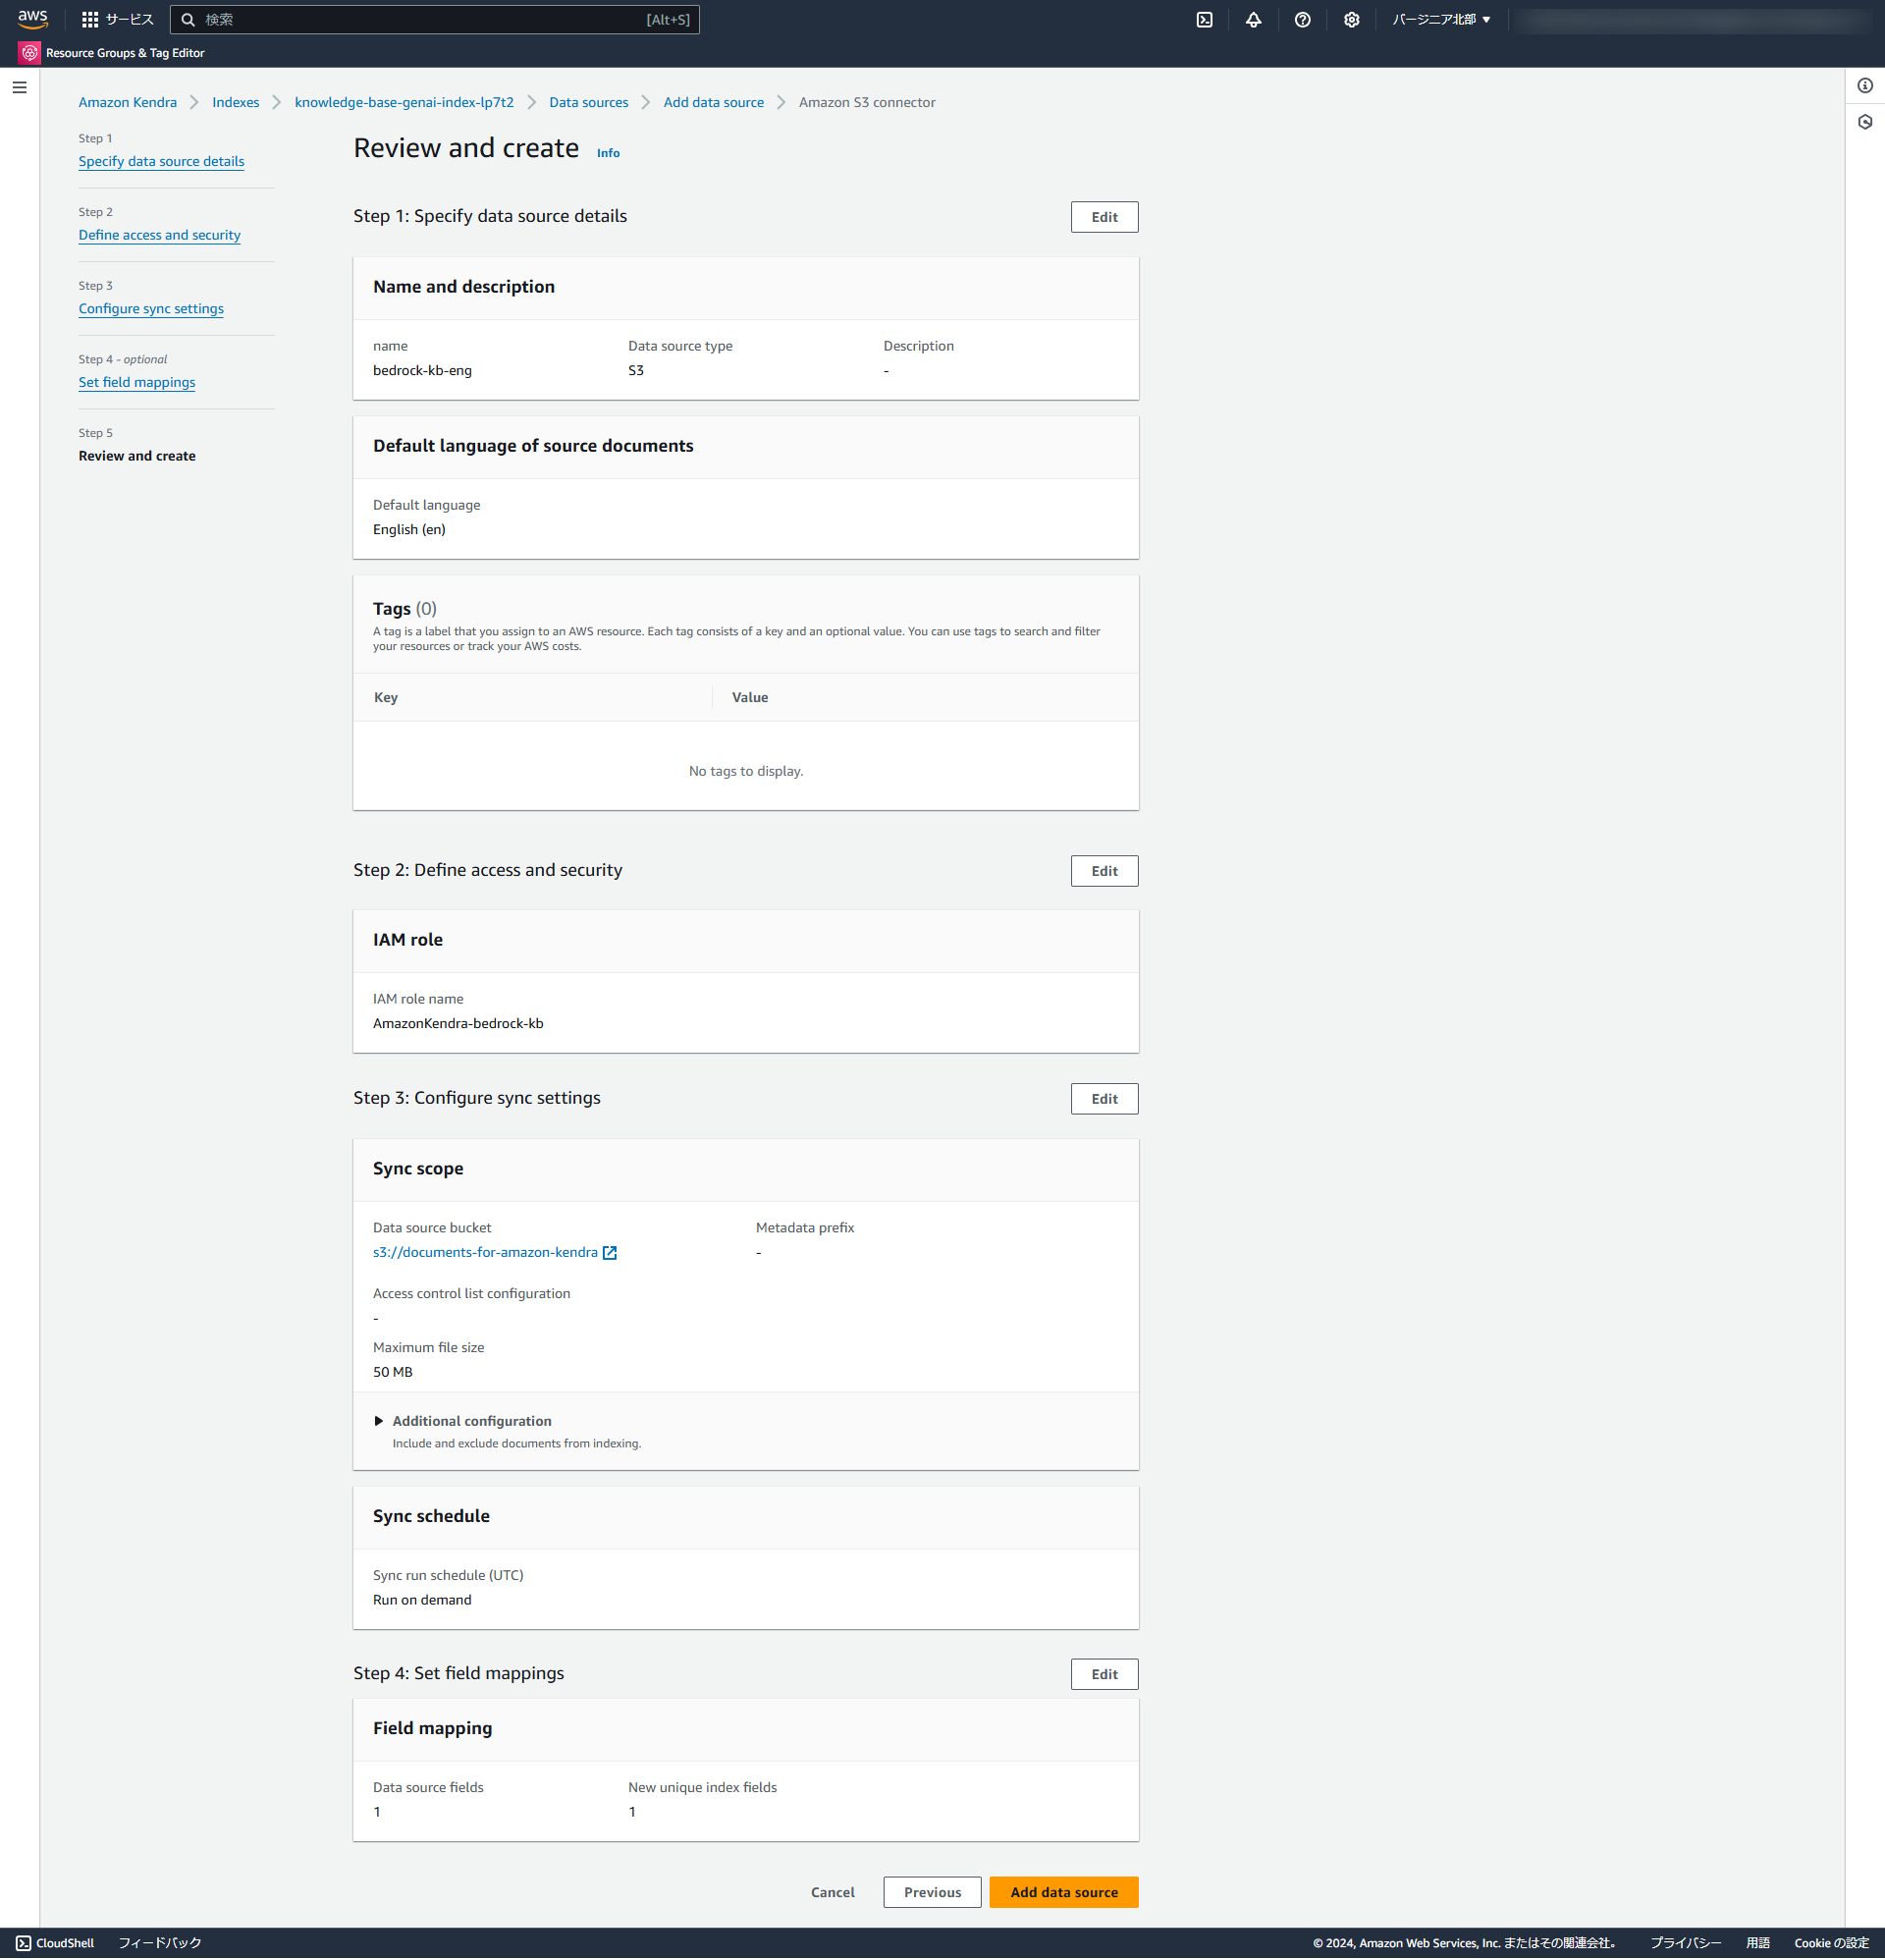1885x1960 pixels.
Task: Open the help question mark icon
Action: [x=1302, y=19]
